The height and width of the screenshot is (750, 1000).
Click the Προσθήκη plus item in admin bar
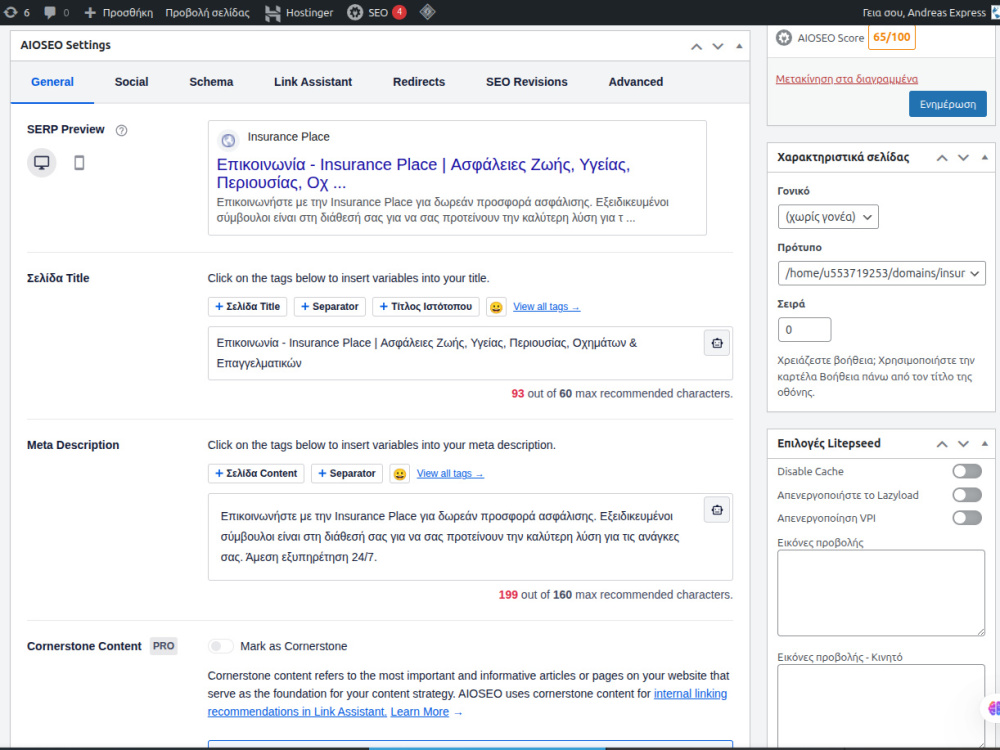pyautogui.click(x=119, y=12)
